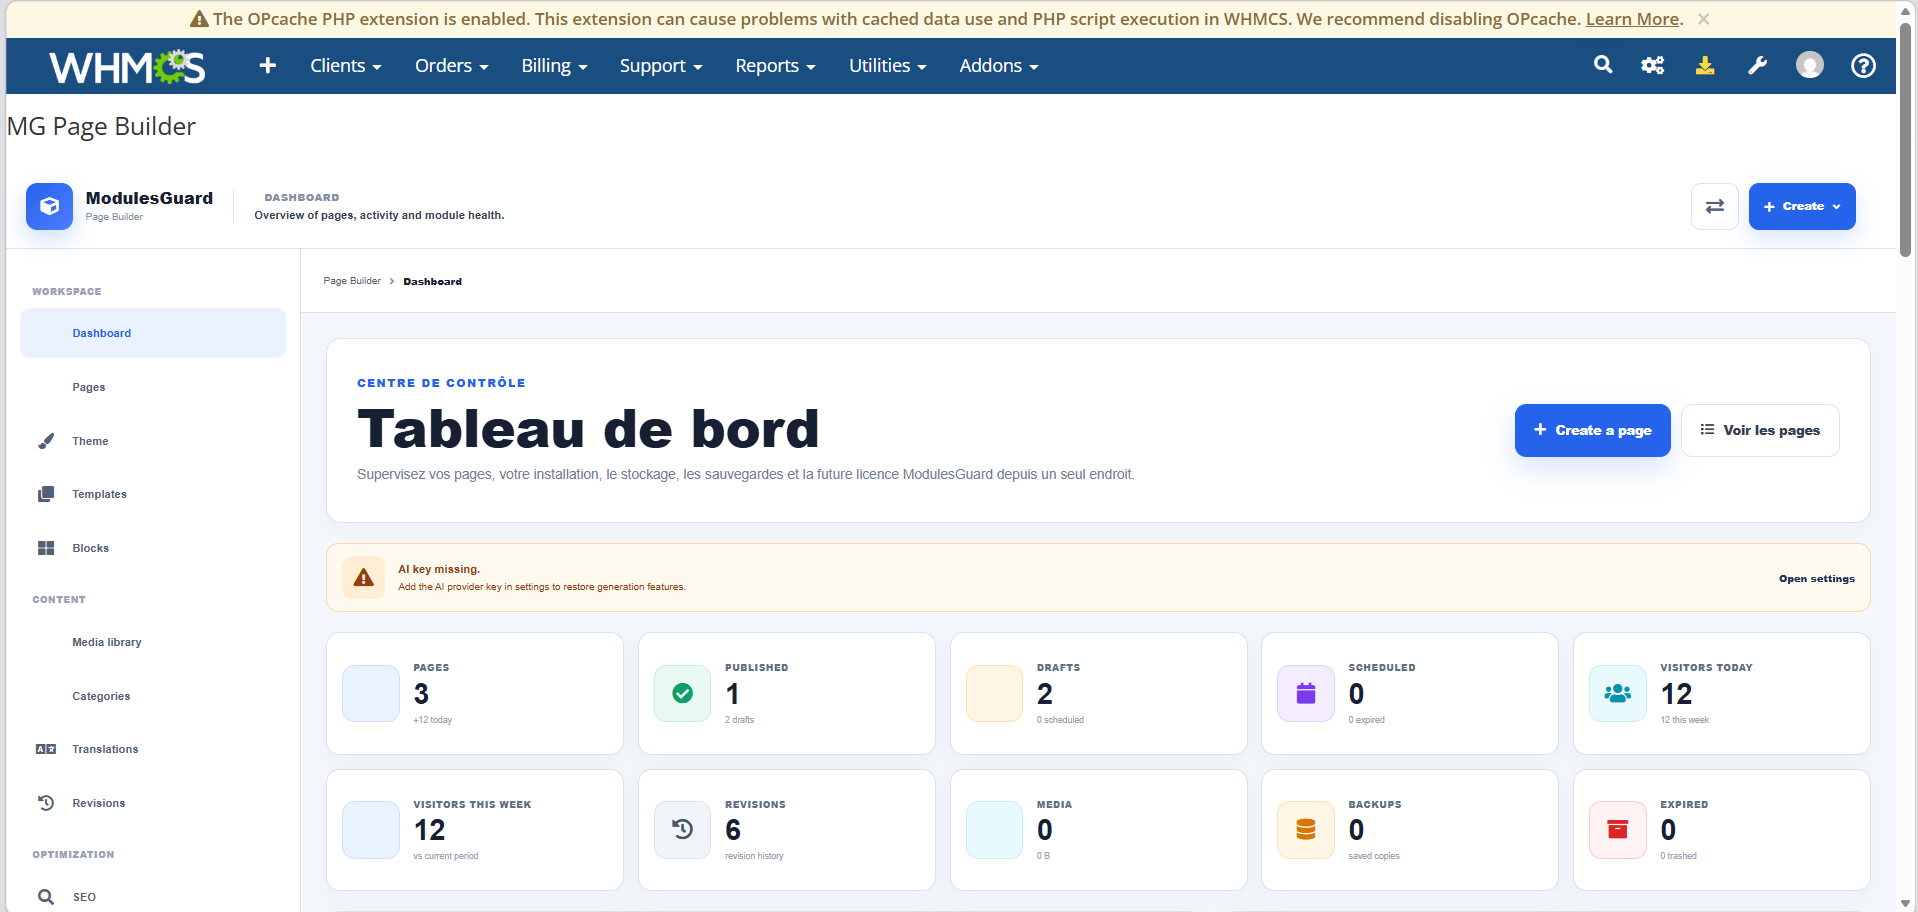
Task: Open the help question mark icon
Action: click(x=1863, y=65)
